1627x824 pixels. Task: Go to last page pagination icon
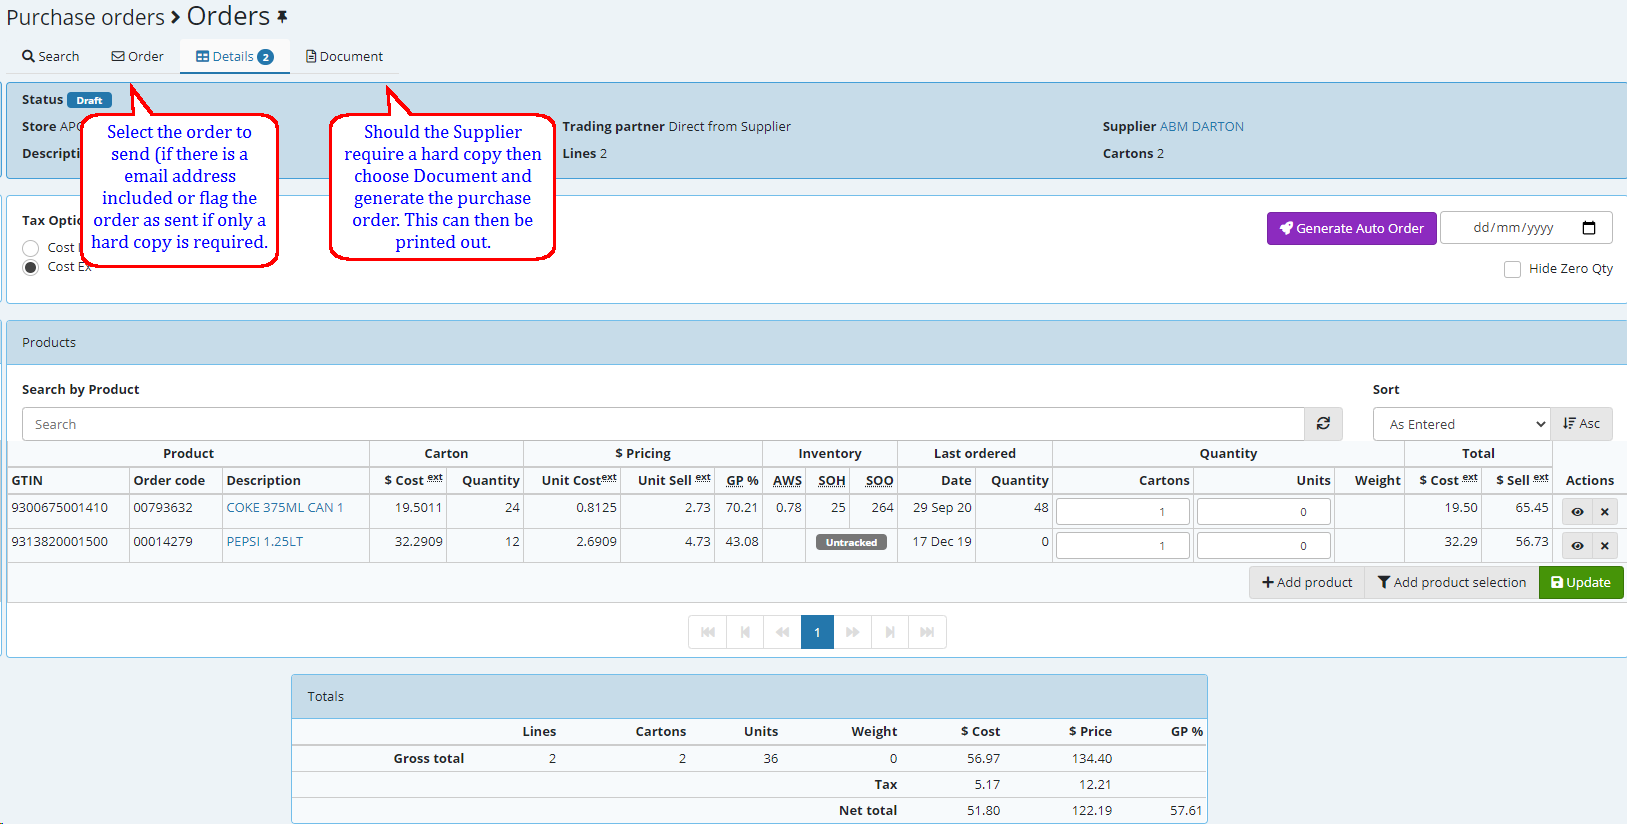pos(927,632)
